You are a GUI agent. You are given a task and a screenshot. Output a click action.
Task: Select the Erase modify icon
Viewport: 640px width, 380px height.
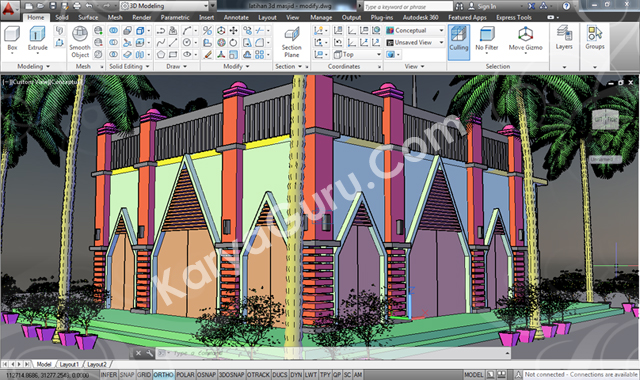208,54
